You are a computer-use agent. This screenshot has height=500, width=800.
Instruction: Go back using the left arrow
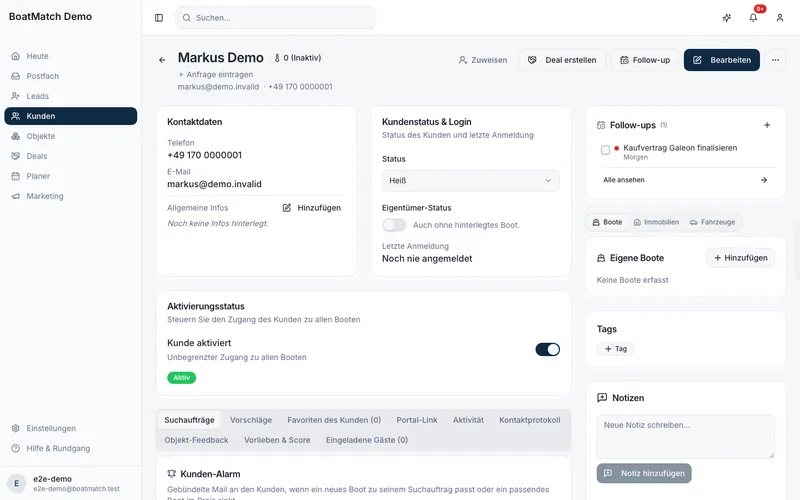[x=162, y=60]
